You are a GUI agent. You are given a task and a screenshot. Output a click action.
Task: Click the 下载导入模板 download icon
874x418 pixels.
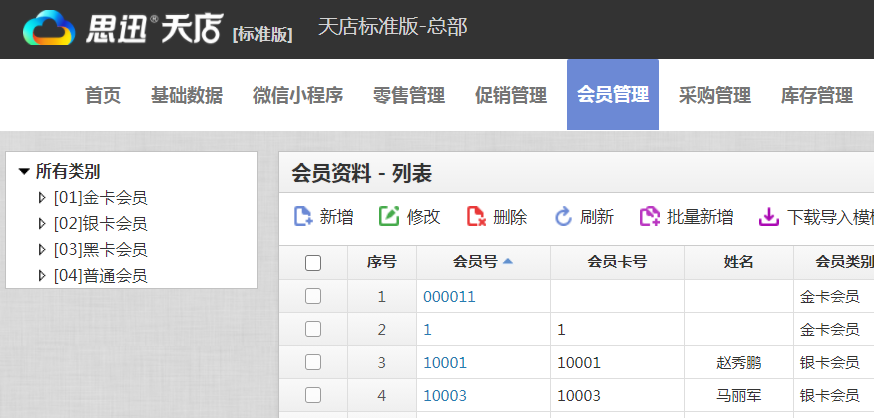click(x=769, y=216)
